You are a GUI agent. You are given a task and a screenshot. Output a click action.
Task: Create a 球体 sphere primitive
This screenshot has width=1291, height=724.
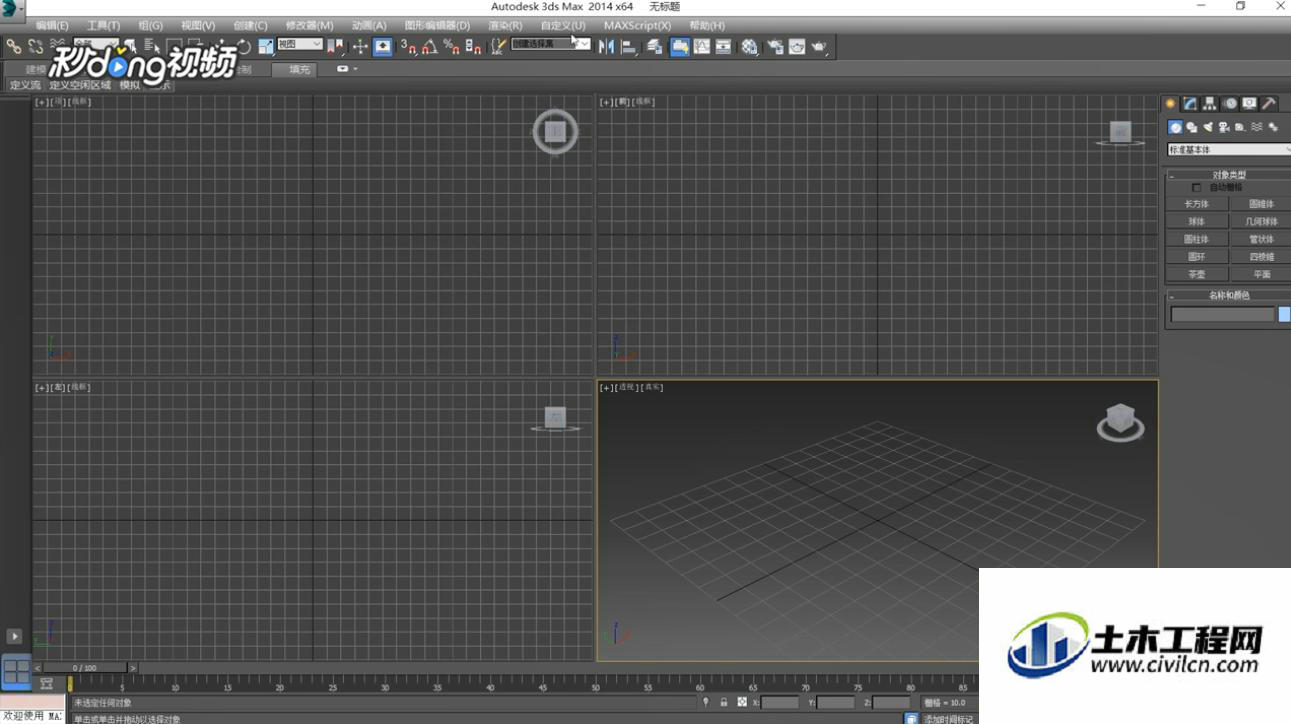(1196, 222)
